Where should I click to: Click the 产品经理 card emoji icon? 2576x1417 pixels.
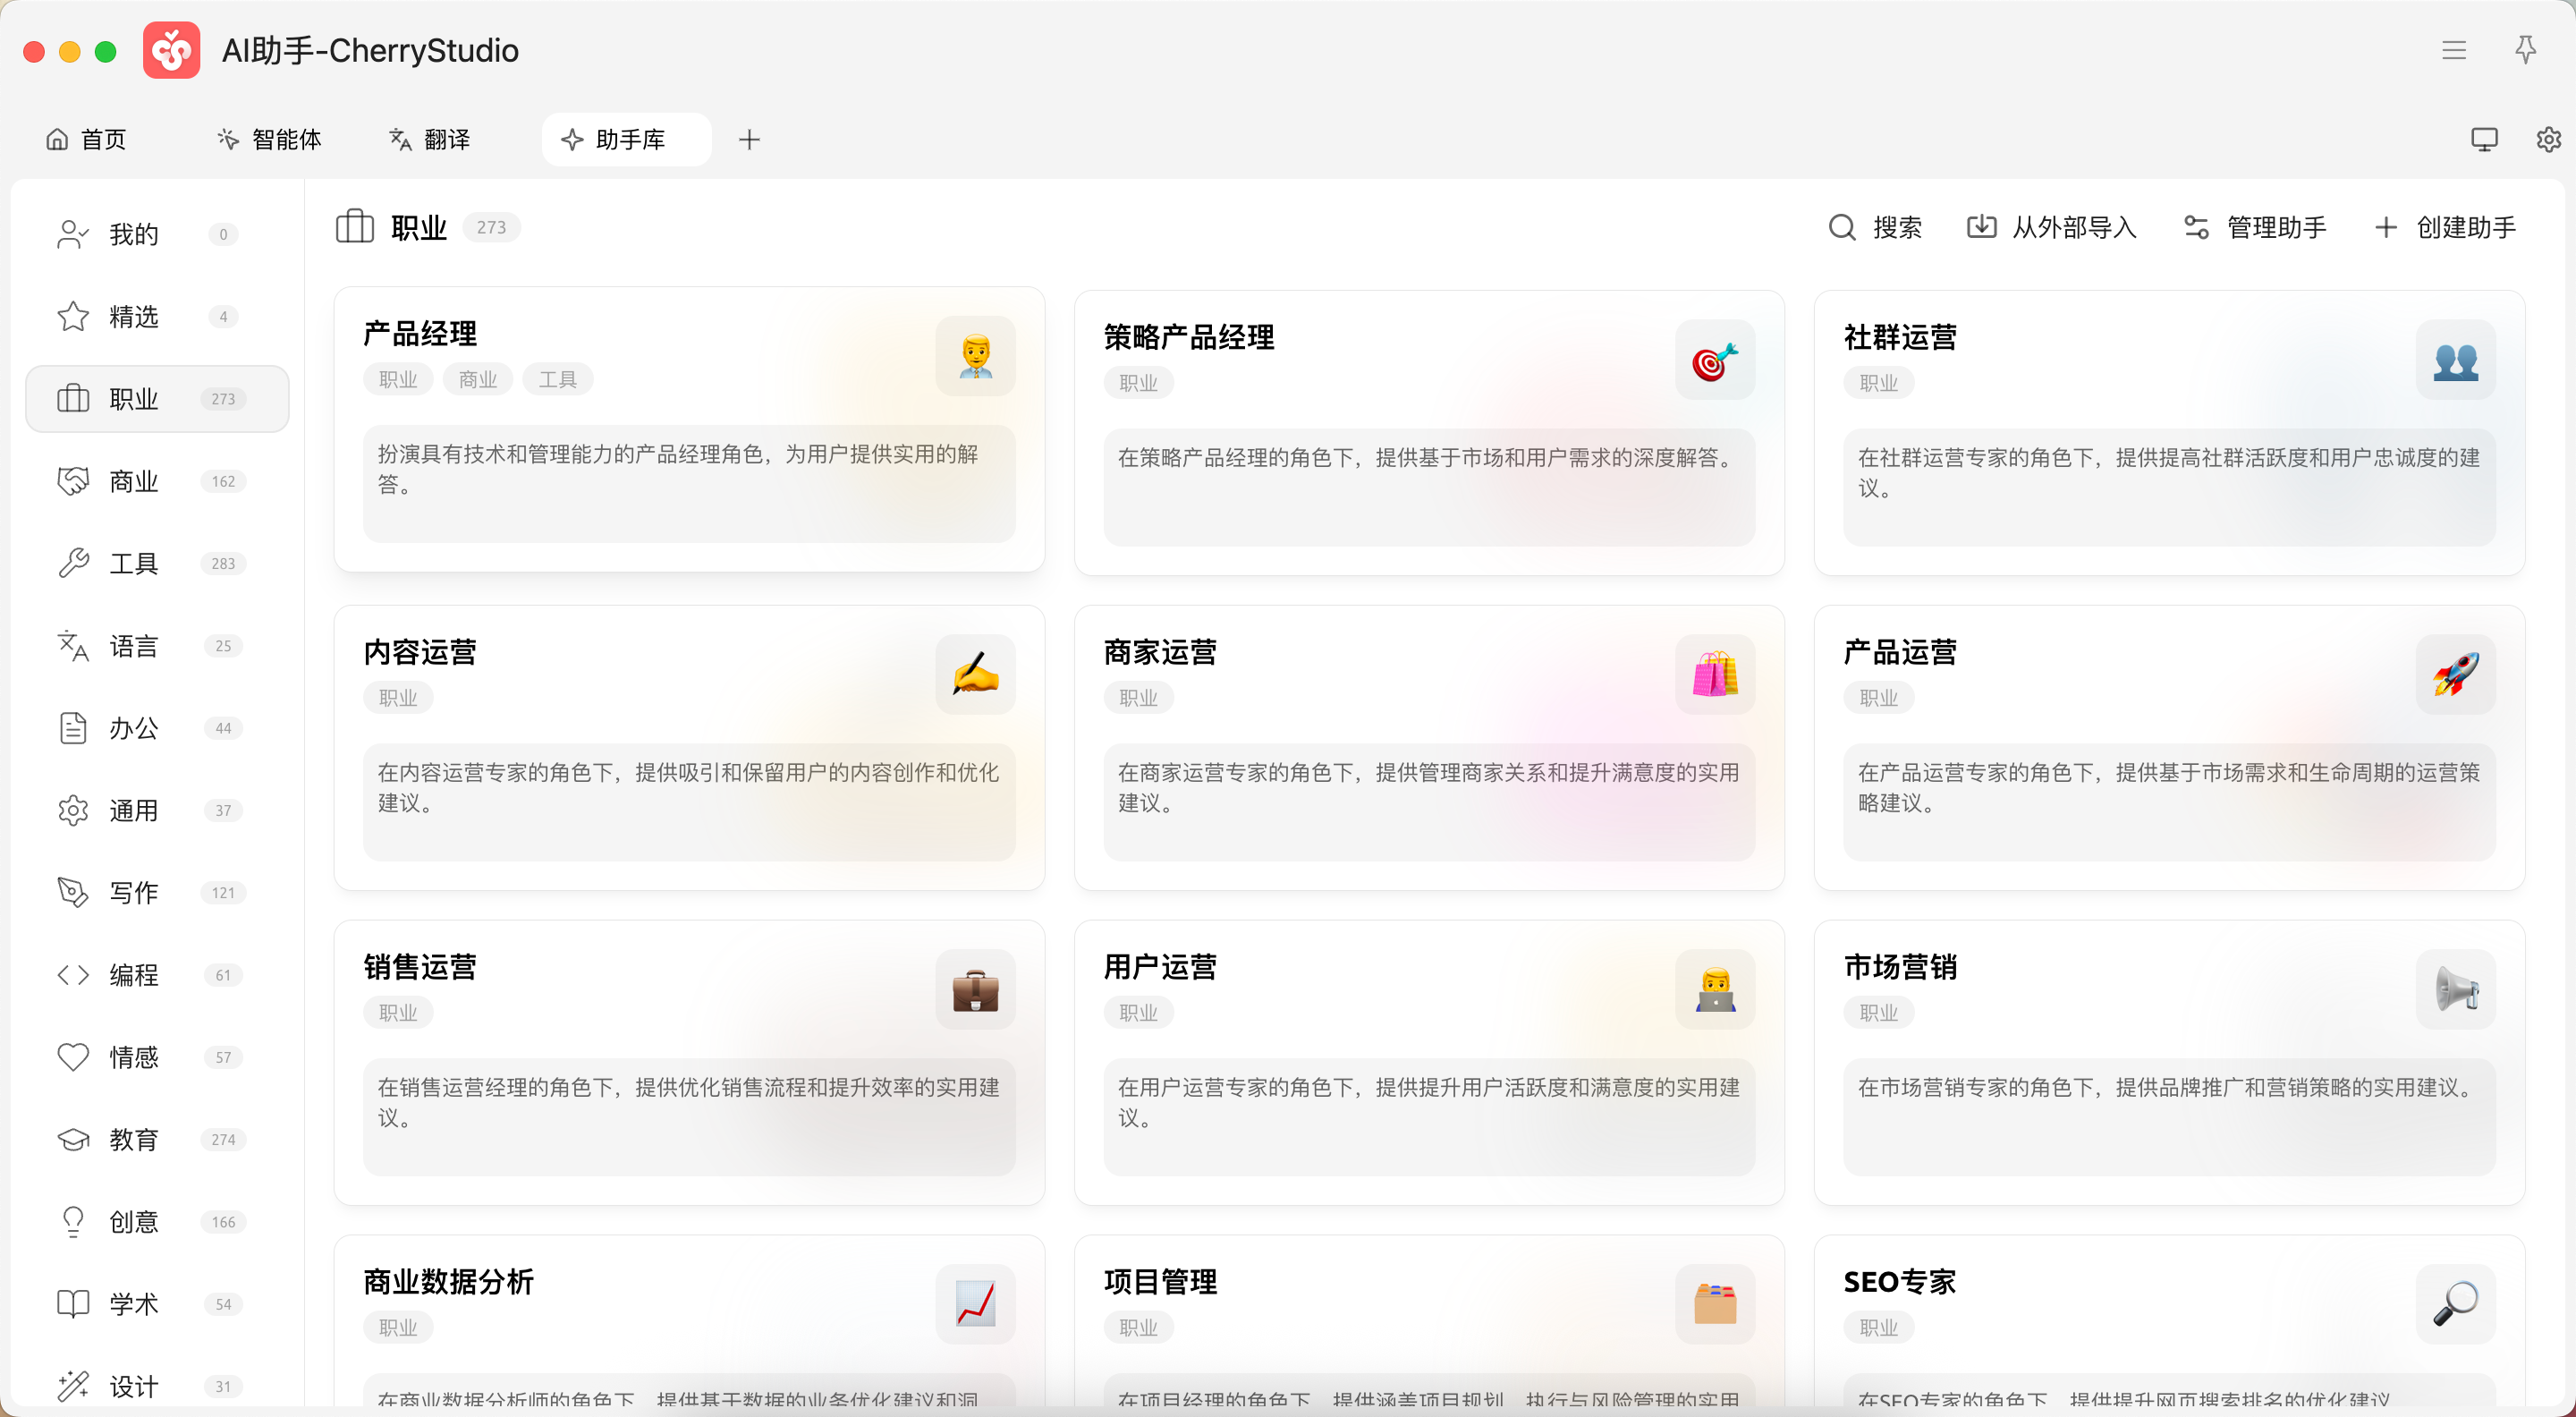pos(975,356)
